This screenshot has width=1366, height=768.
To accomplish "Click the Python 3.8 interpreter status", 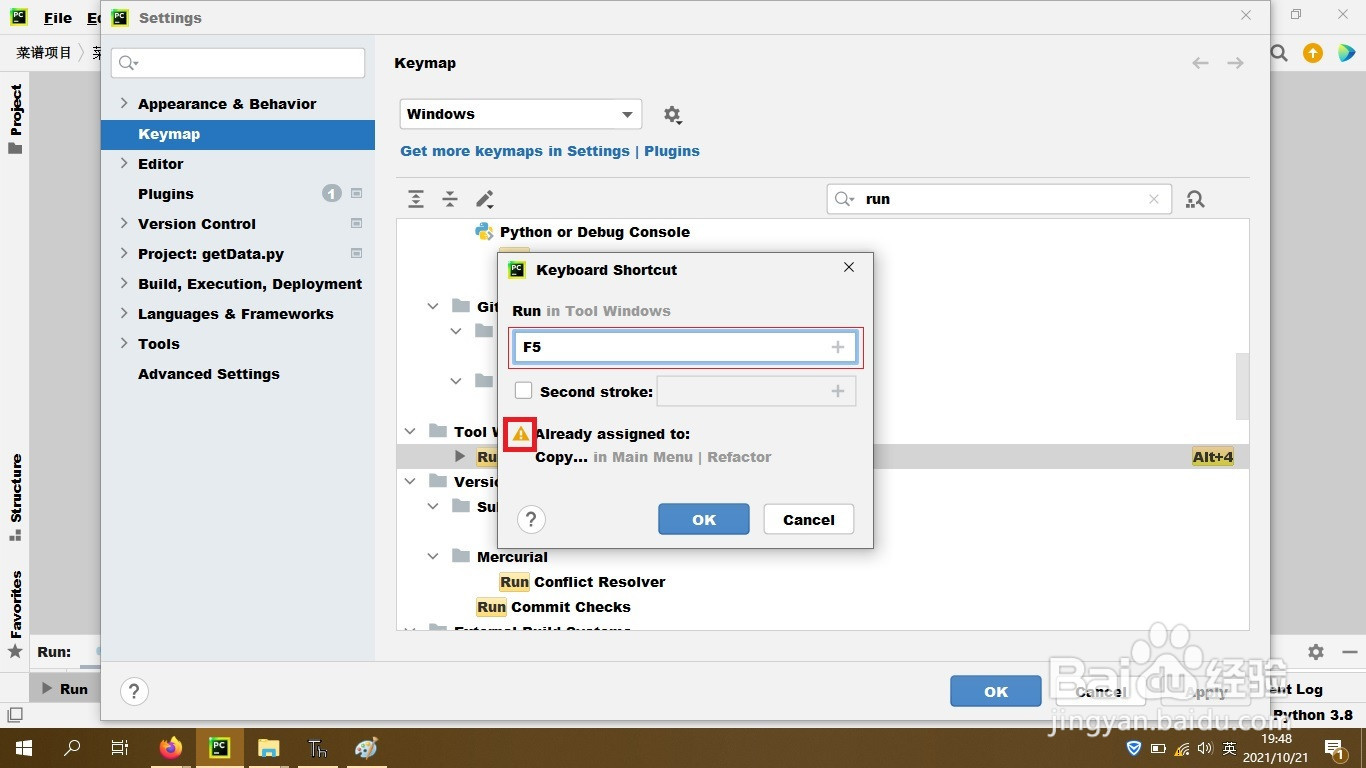I will pos(1313,715).
